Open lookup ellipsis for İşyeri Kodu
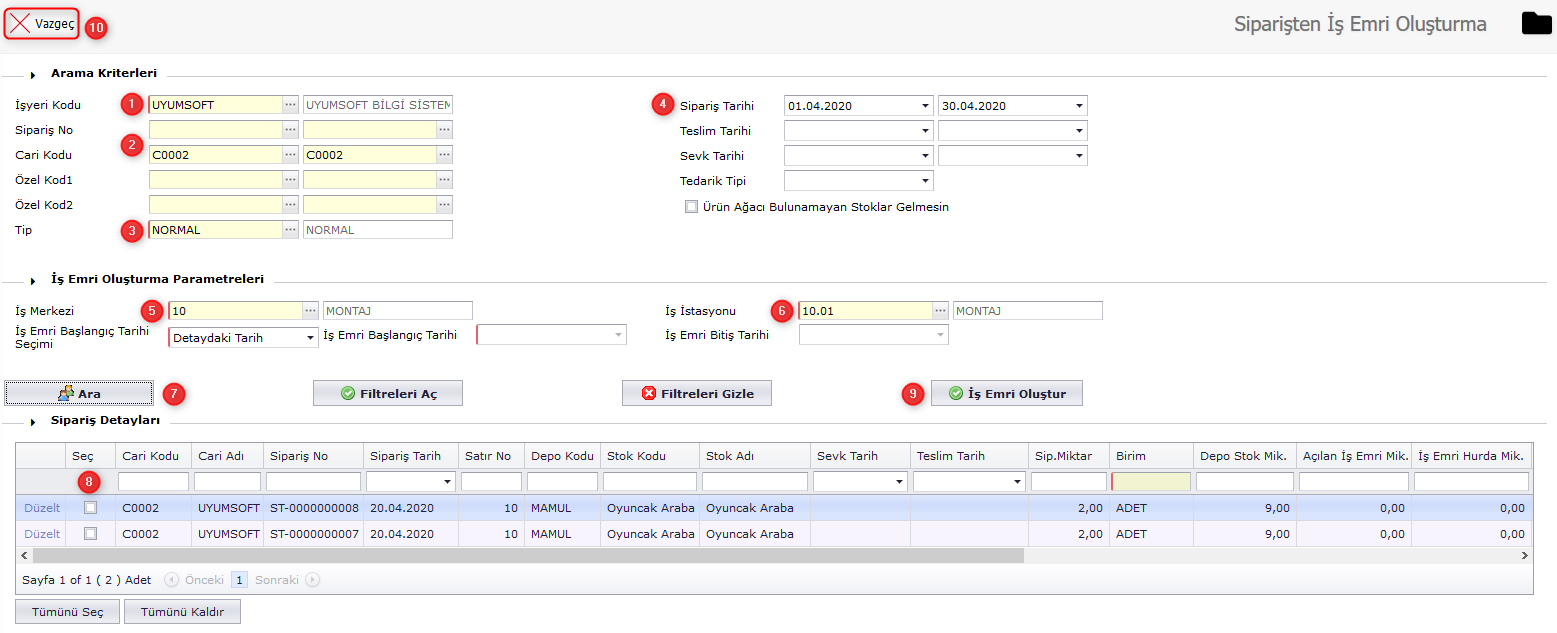This screenshot has height=633, width=1557. pos(290,105)
